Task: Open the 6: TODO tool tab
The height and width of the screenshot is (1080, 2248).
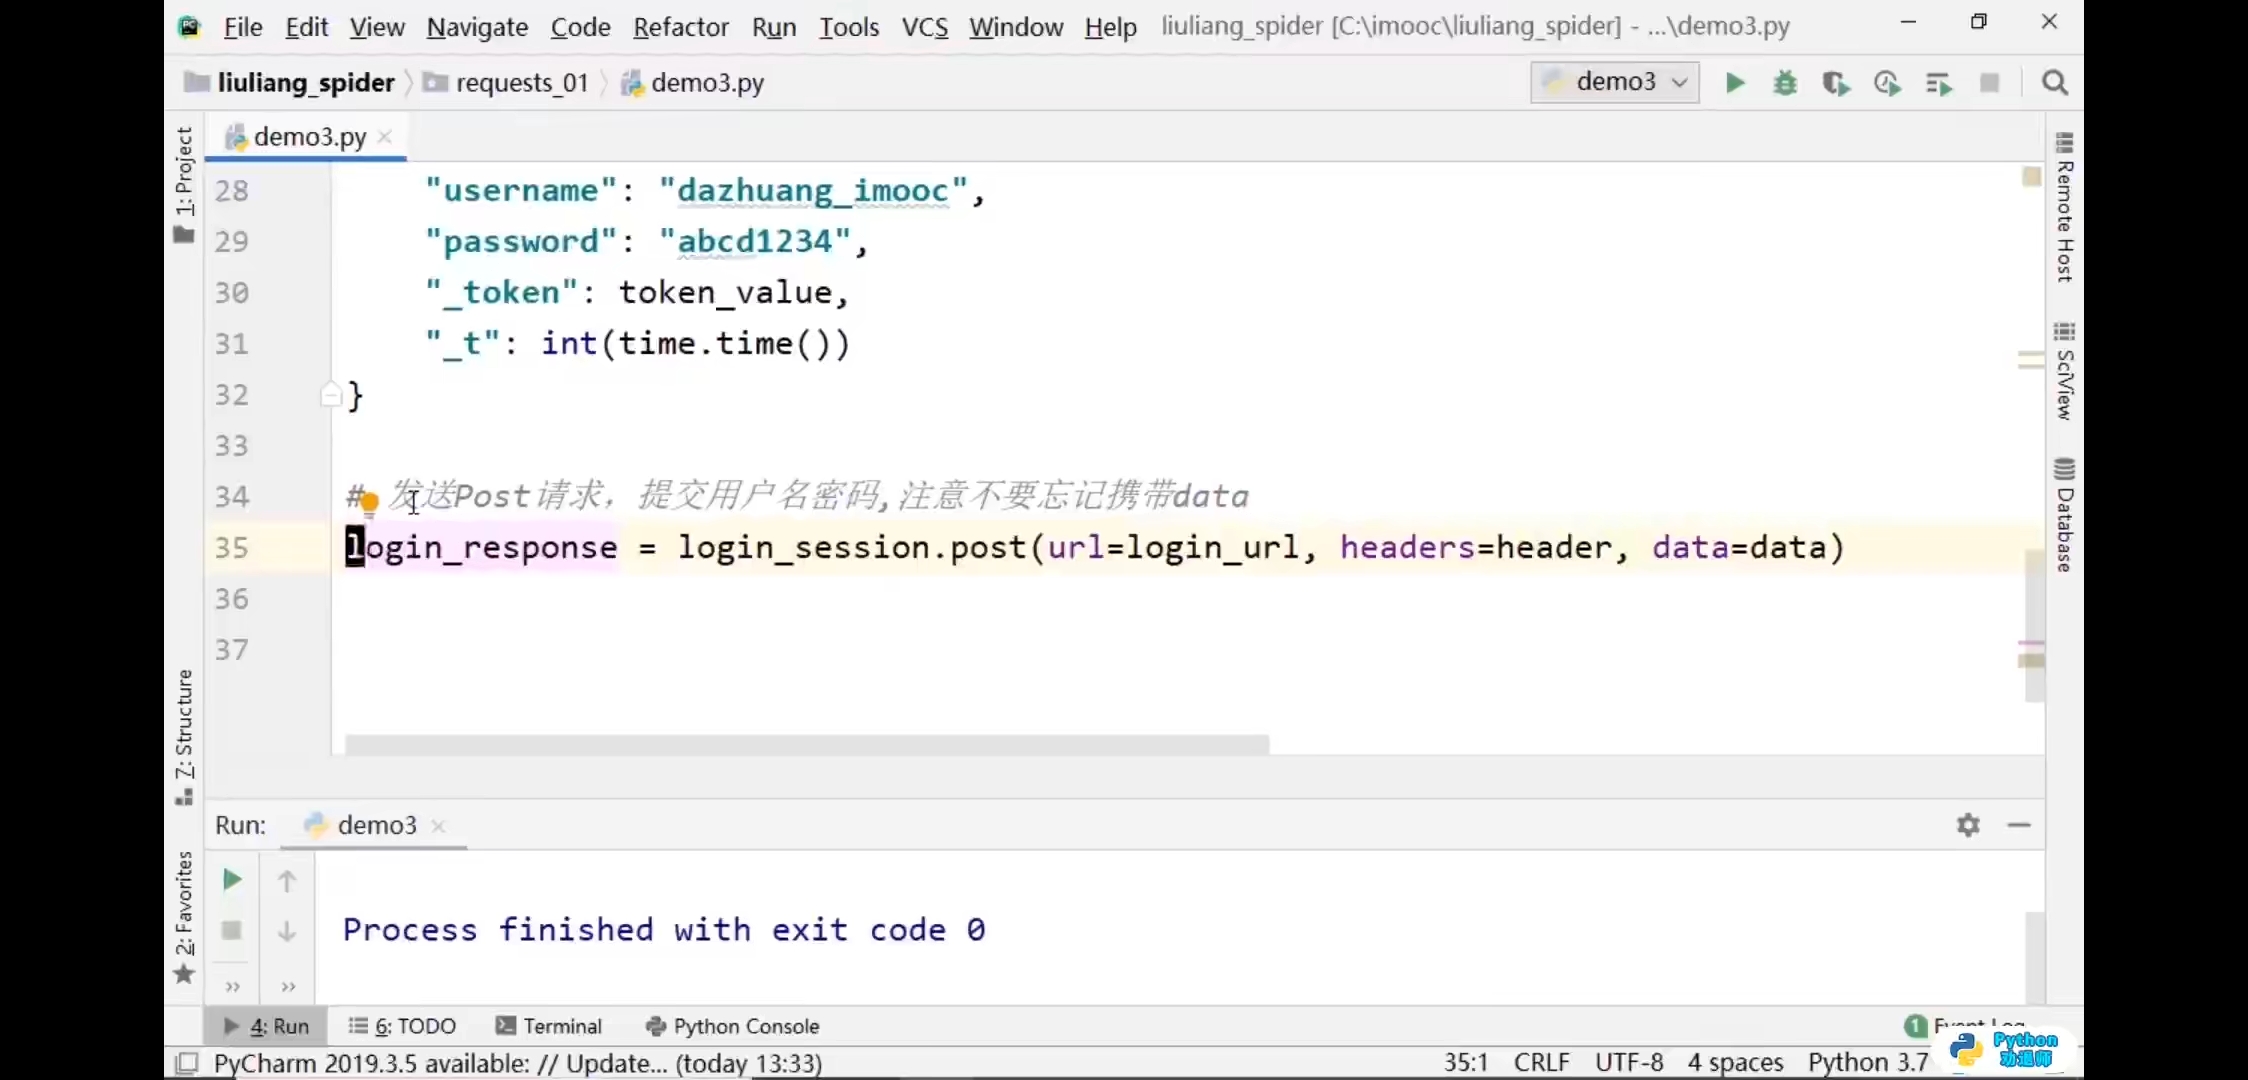Action: [x=402, y=1026]
